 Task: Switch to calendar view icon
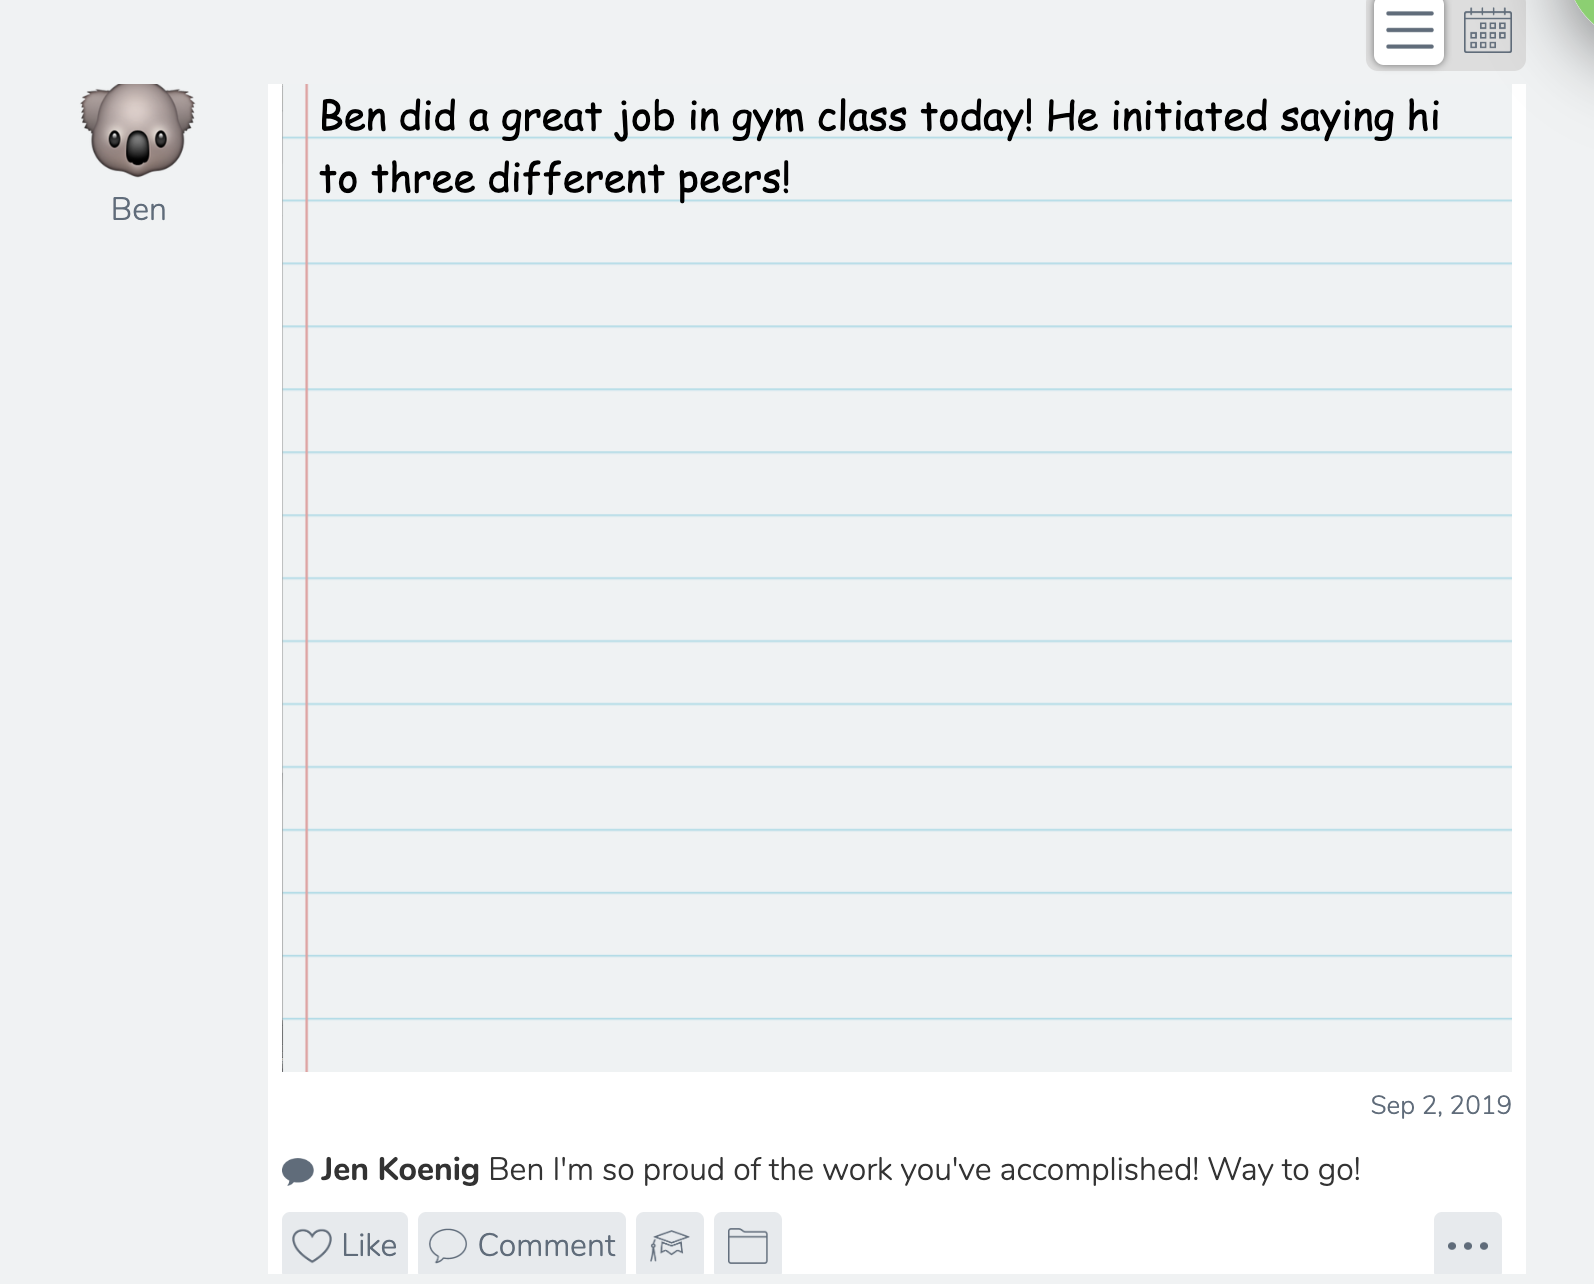click(1487, 30)
